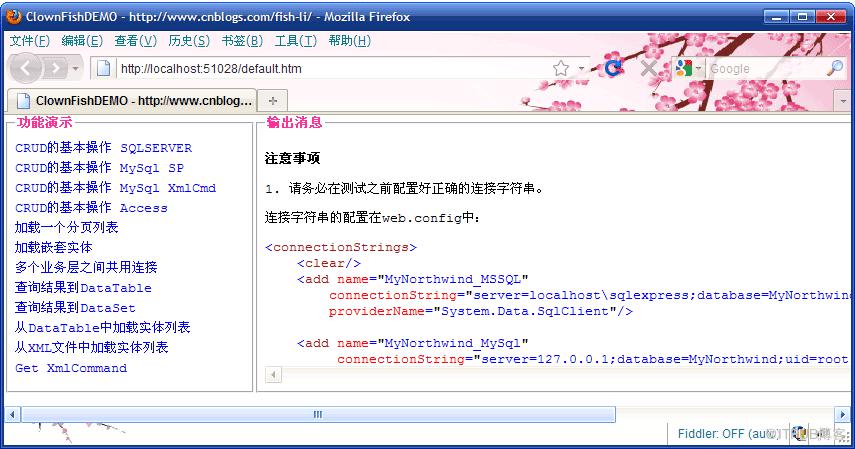855x449 pixels.
Task: Open the search engine chooser dropdown
Action: coord(698,69)
